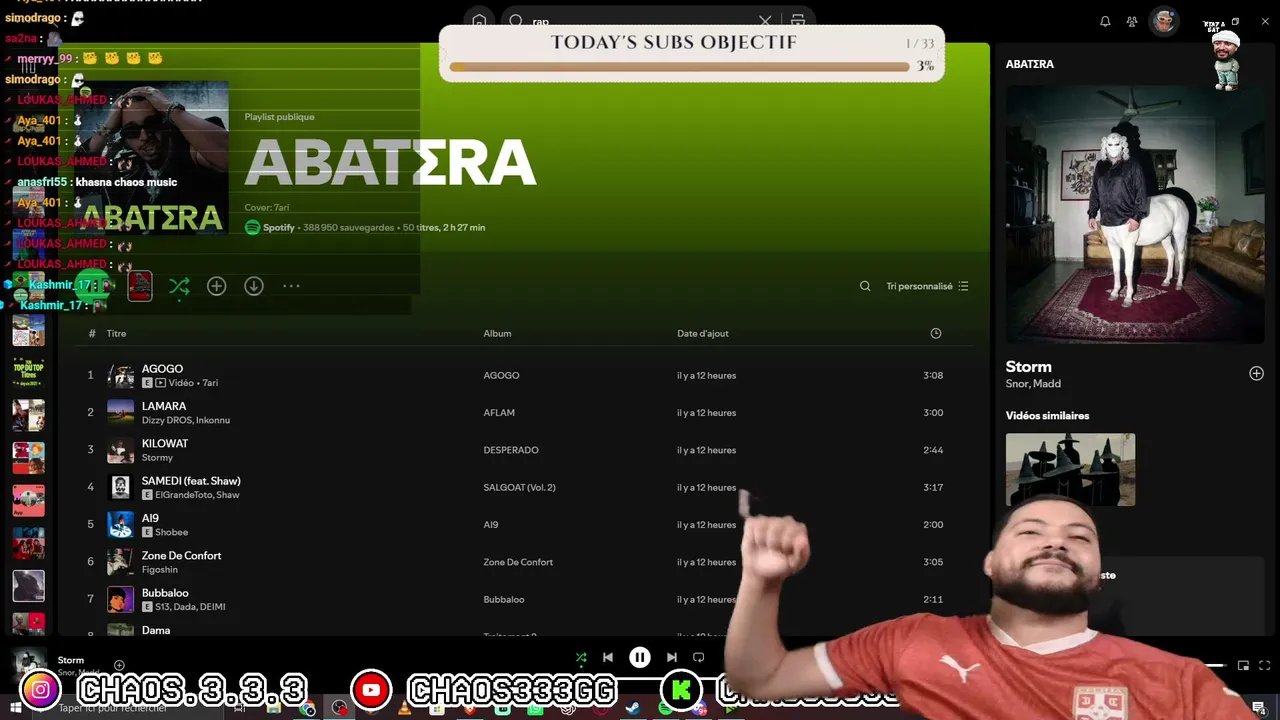This screenshot has width=1280, height=720.
Task: Open the notifications bell
Action: tap(1105, 21)
